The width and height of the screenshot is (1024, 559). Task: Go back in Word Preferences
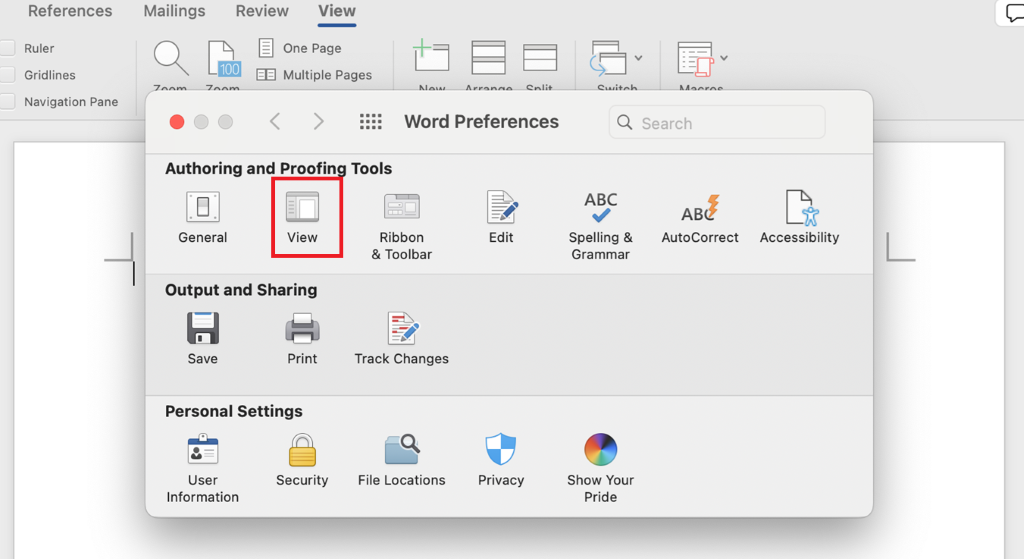(276, 121)
